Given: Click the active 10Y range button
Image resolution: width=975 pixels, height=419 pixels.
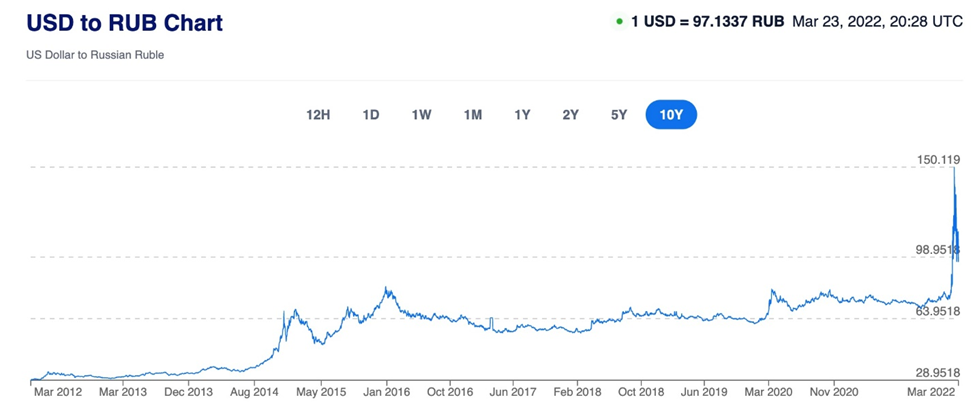Looking at the screenshot, I should click(x=671, y=115).
